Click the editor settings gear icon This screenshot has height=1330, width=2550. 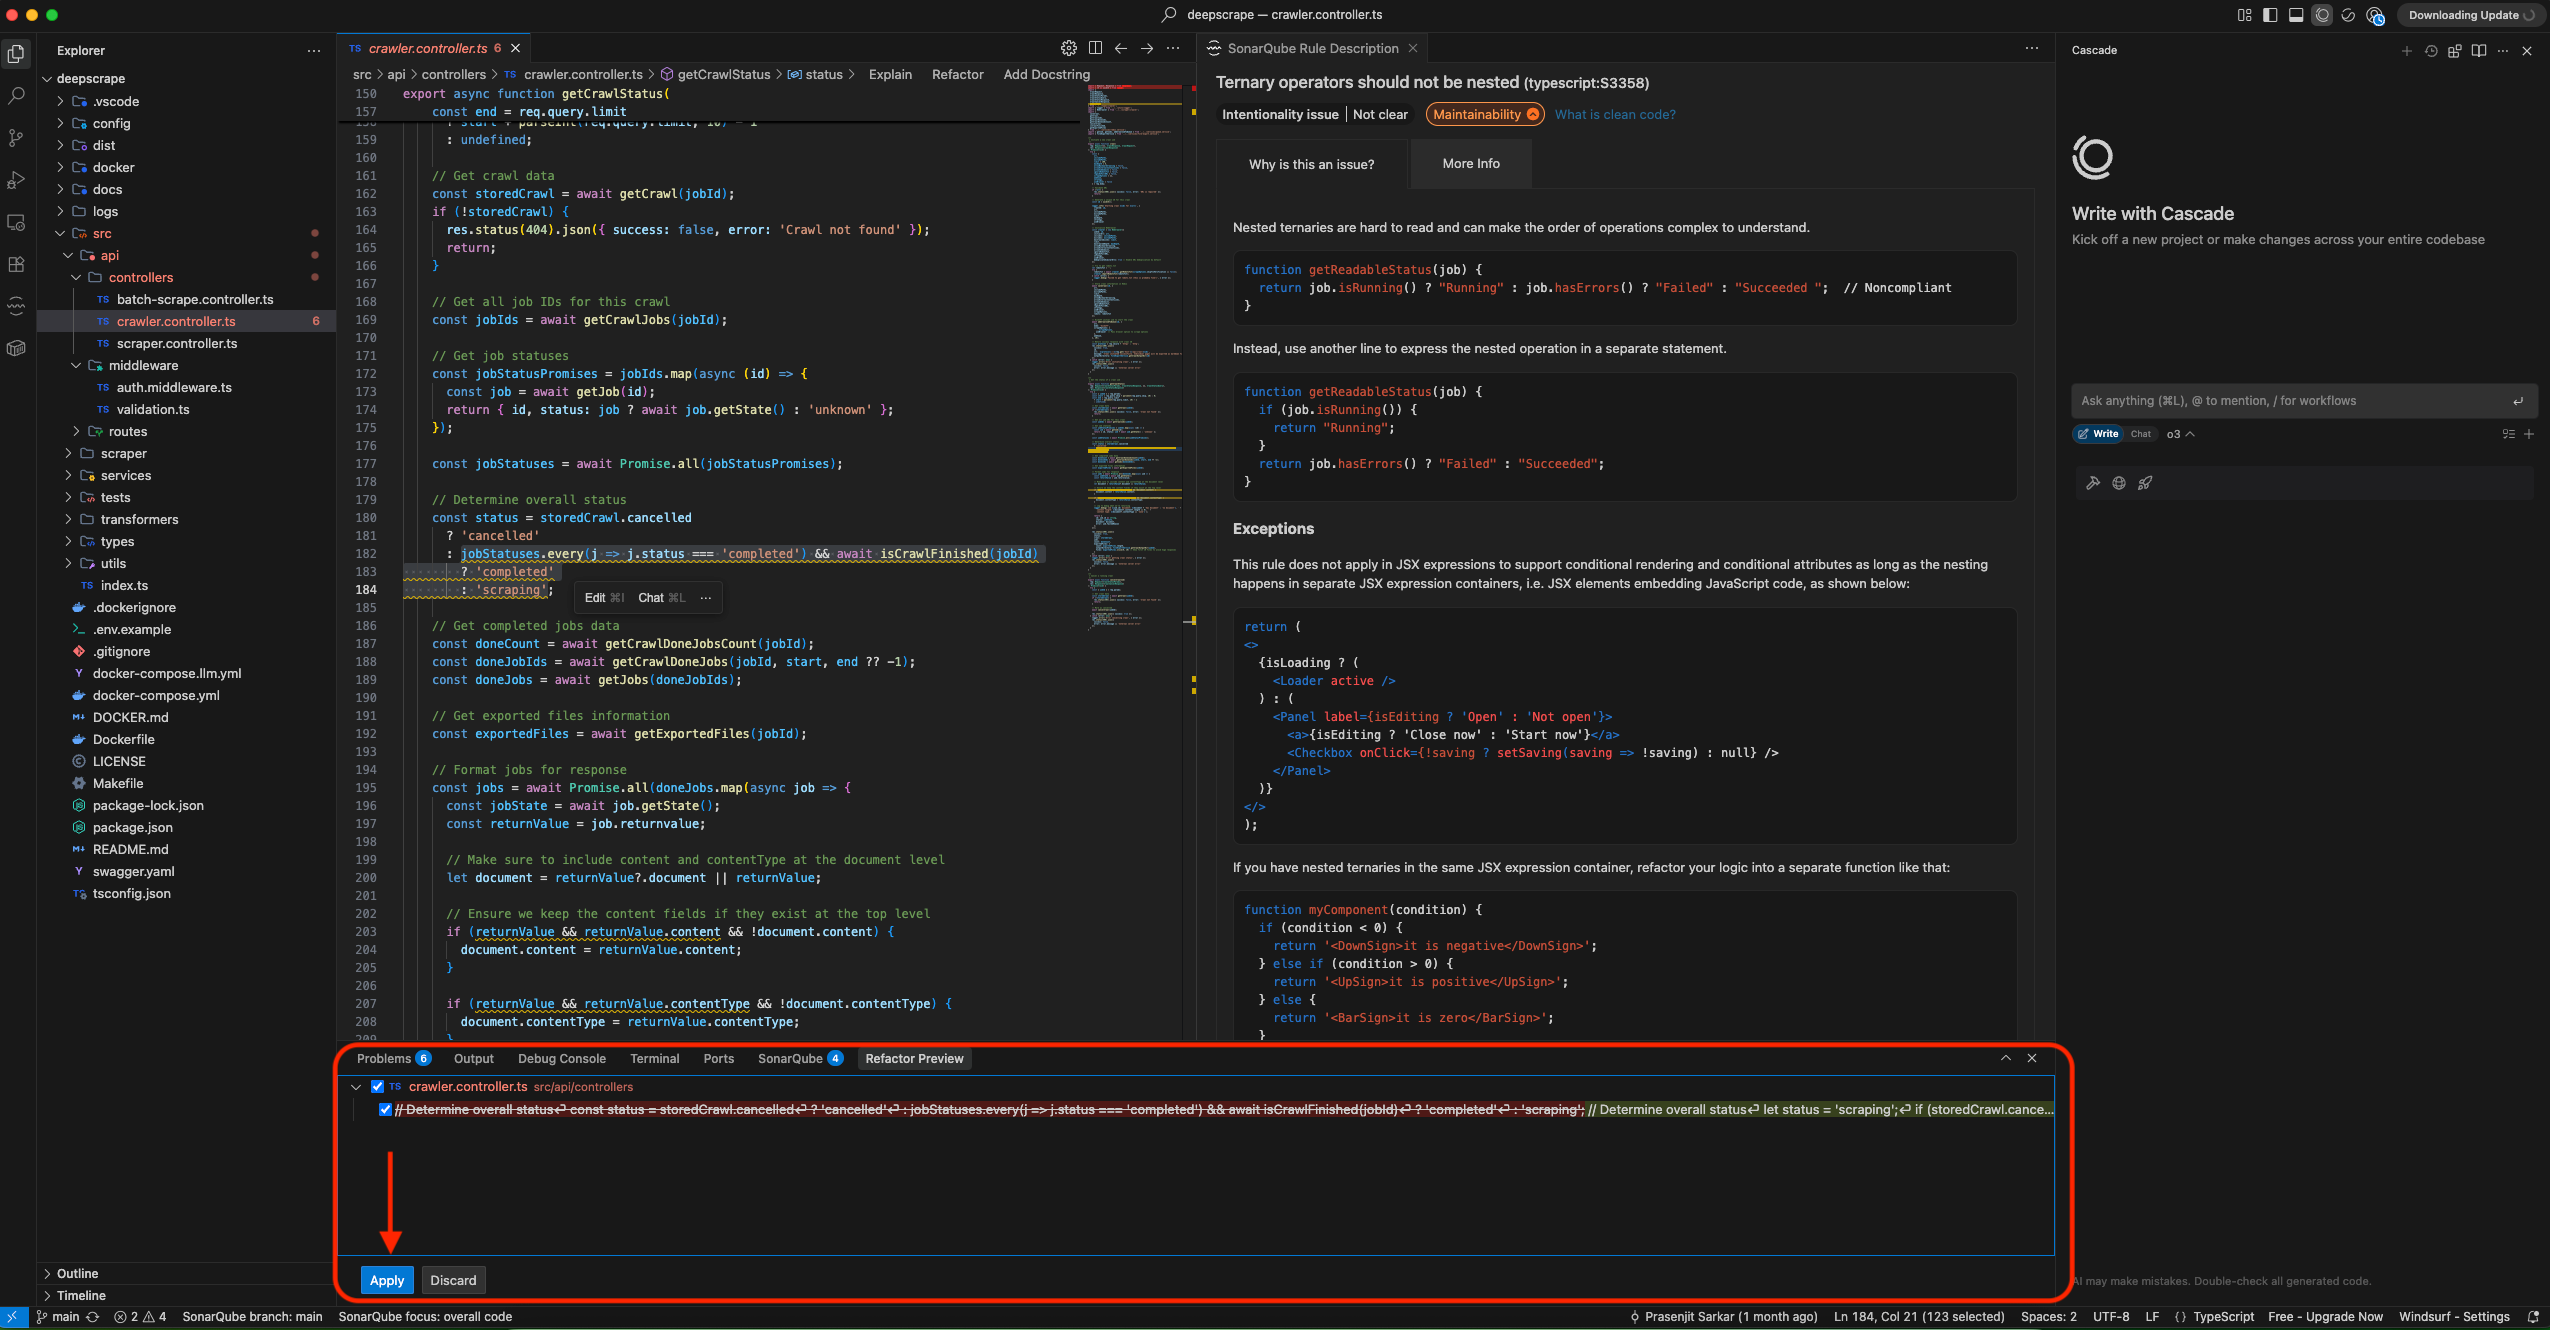pyautogui.click(x=1069, y=48)
